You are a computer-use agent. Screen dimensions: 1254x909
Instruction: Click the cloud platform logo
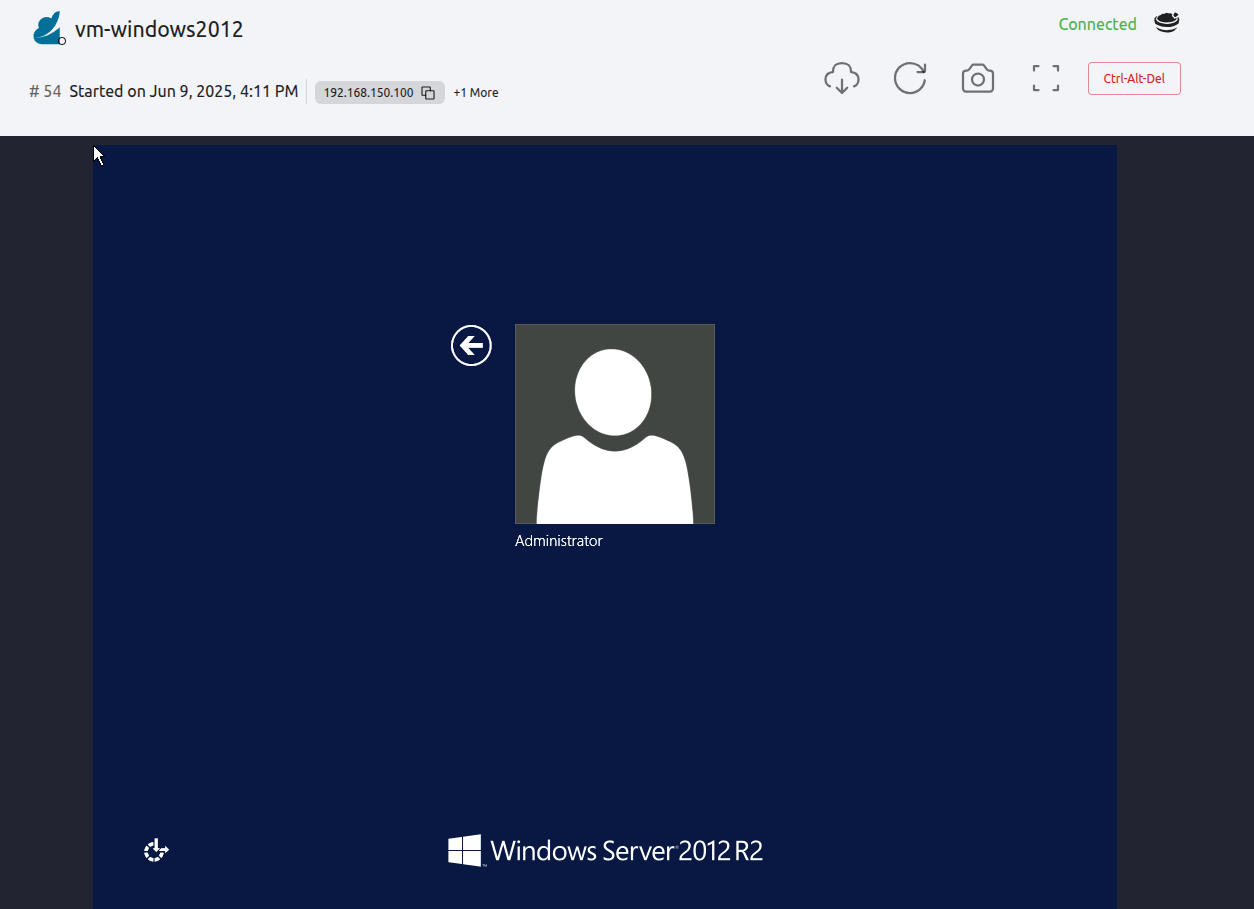[x=47, y=27]
